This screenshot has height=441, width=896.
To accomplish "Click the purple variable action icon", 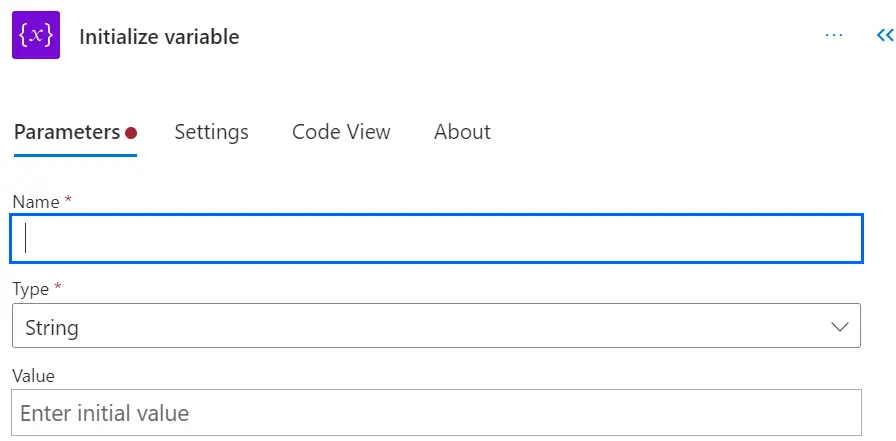I will pyautogui.click(x=36, y=36).
